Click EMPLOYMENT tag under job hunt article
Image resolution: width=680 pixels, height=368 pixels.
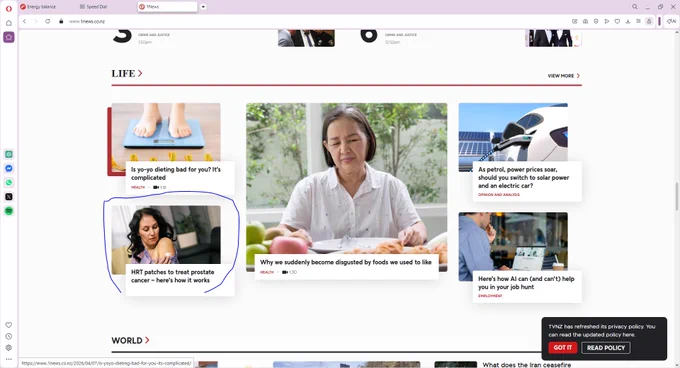[x=490, y=296]
